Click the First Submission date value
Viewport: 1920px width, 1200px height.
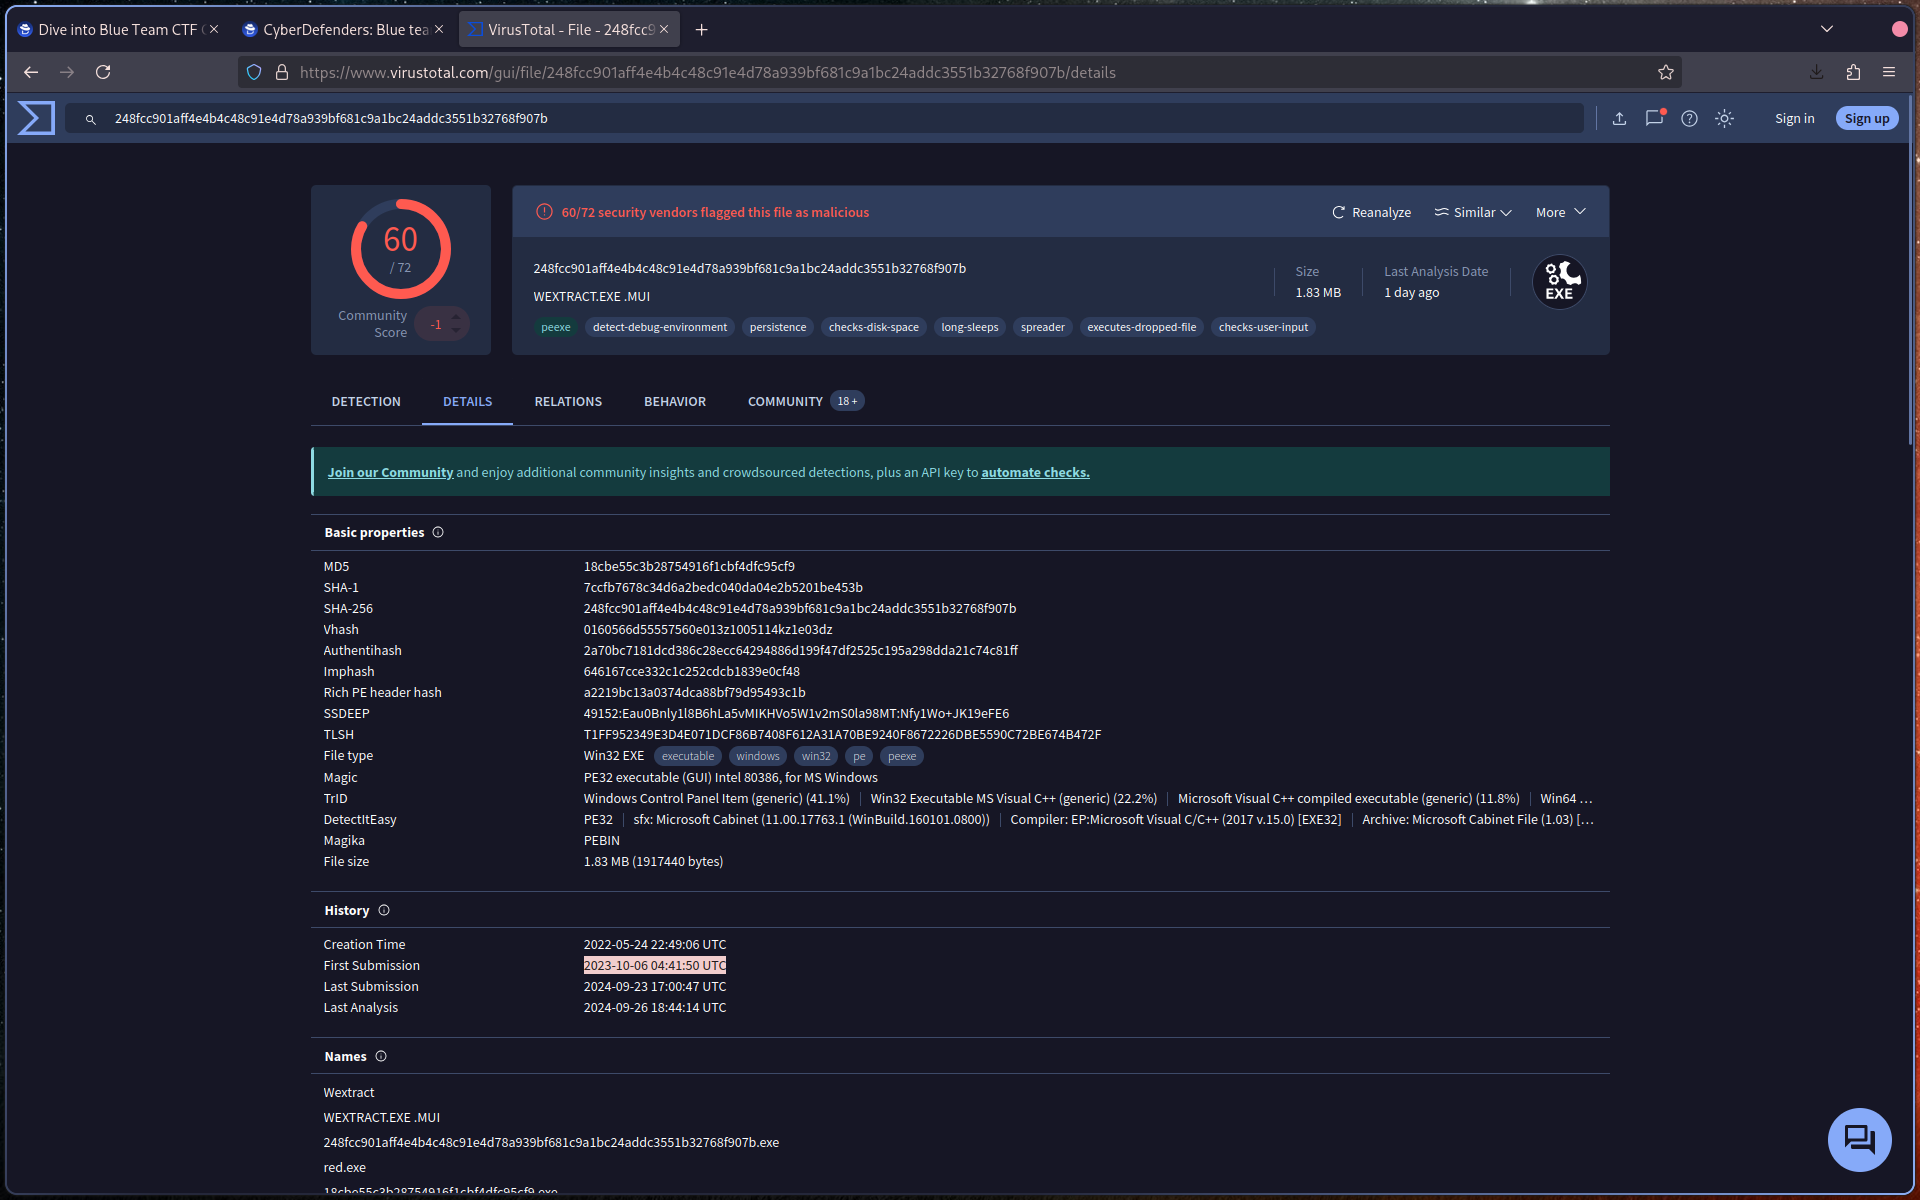click(655, 965)
